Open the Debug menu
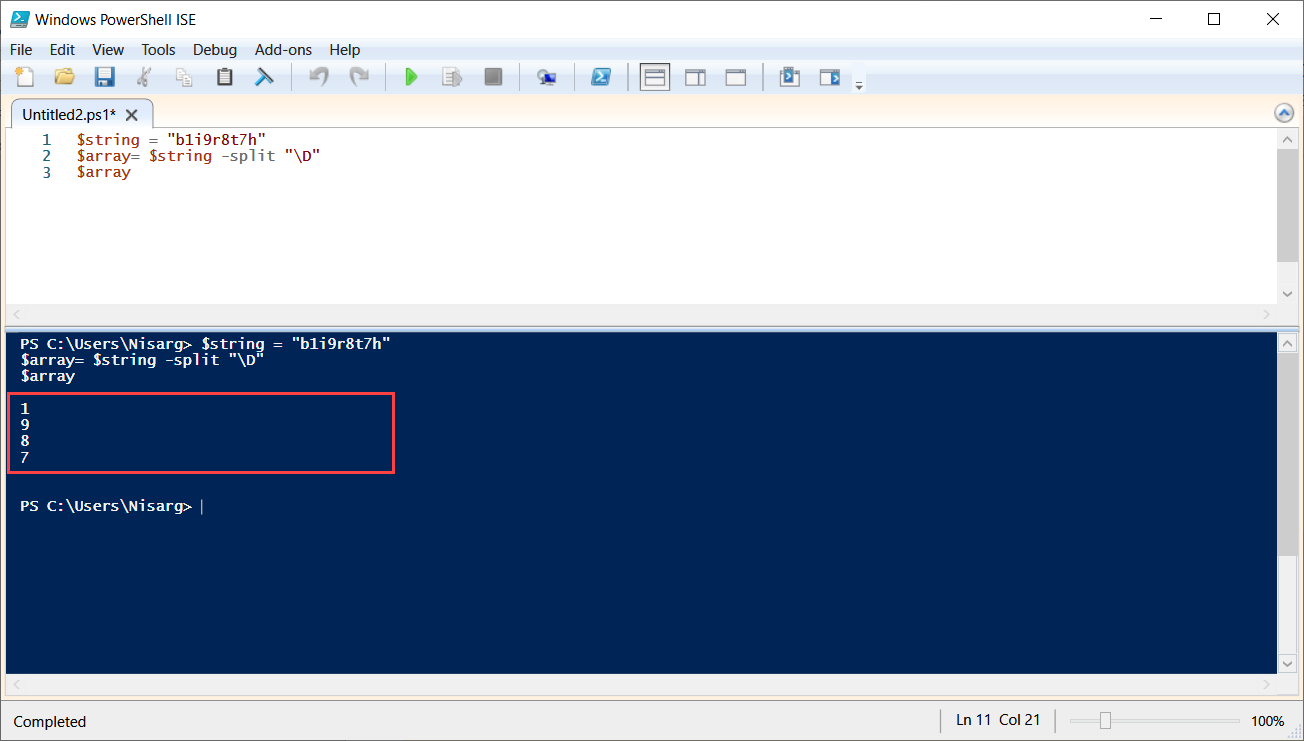This screenshot has width=1304, height=741. 214,49
